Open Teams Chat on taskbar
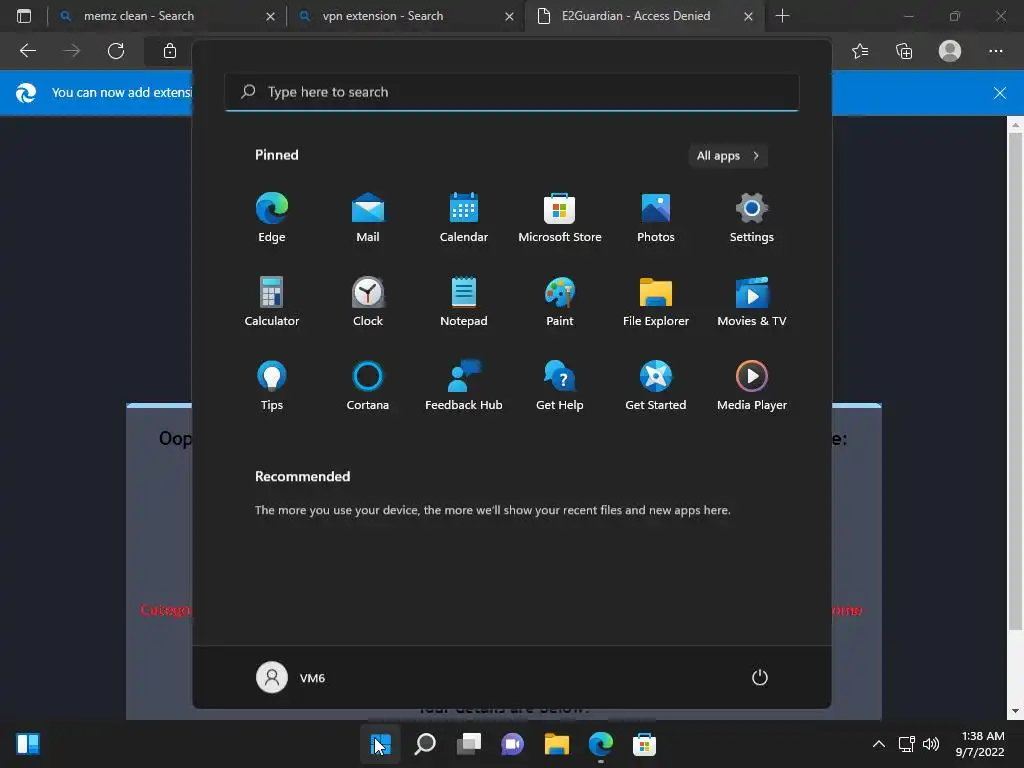 click(513, 744)
